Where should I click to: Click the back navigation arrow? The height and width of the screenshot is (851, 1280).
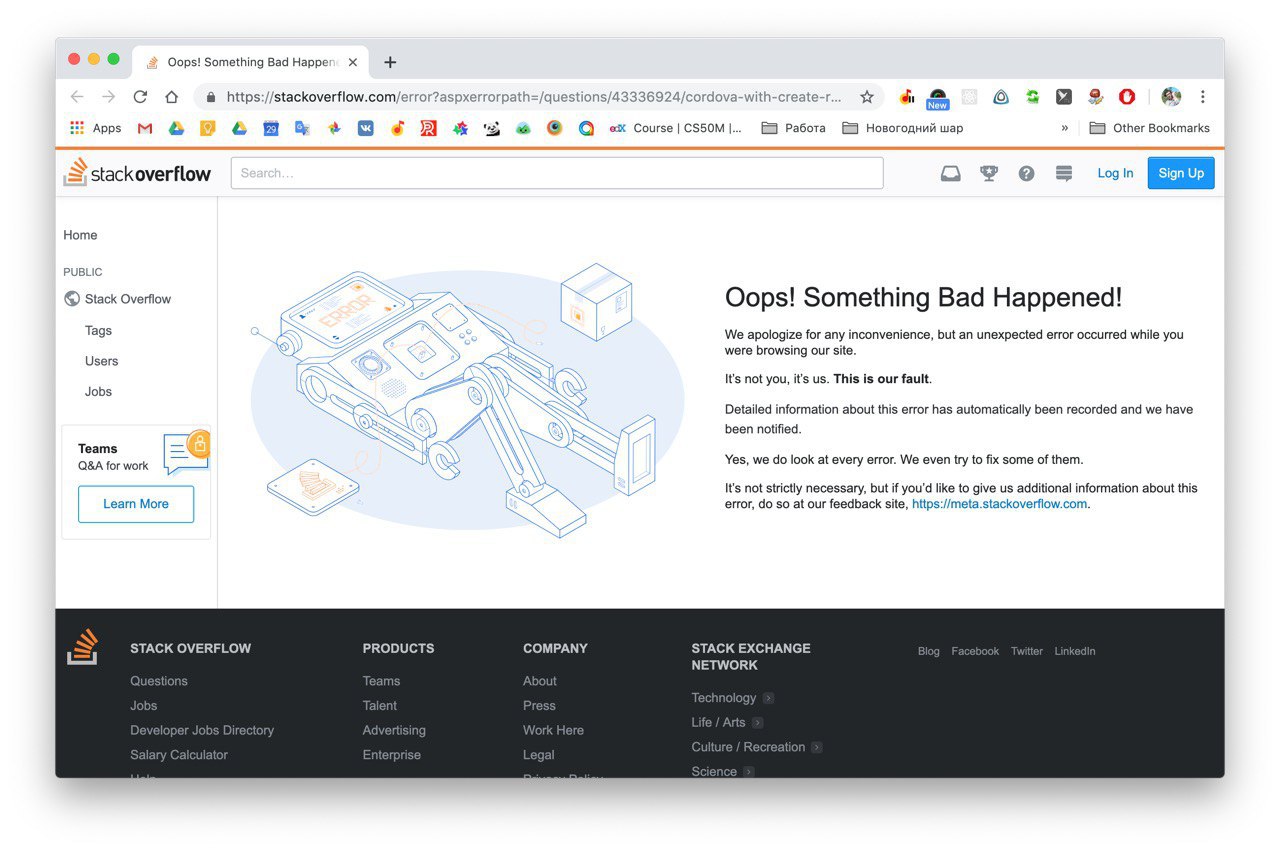click(77, 97)
